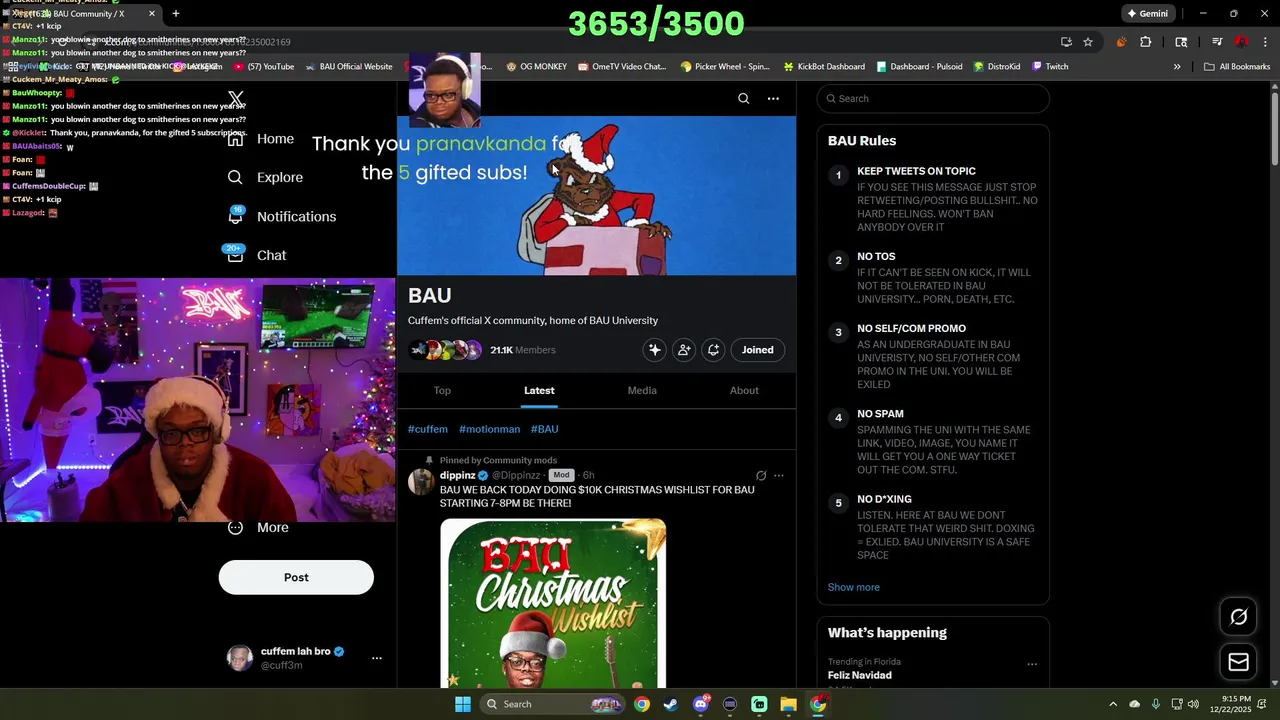Image resolution: width=1280 pixels, height=720 pixels.
Task: Open Dashboard - Pulsoid bookmark
Action: click(919, 67)
